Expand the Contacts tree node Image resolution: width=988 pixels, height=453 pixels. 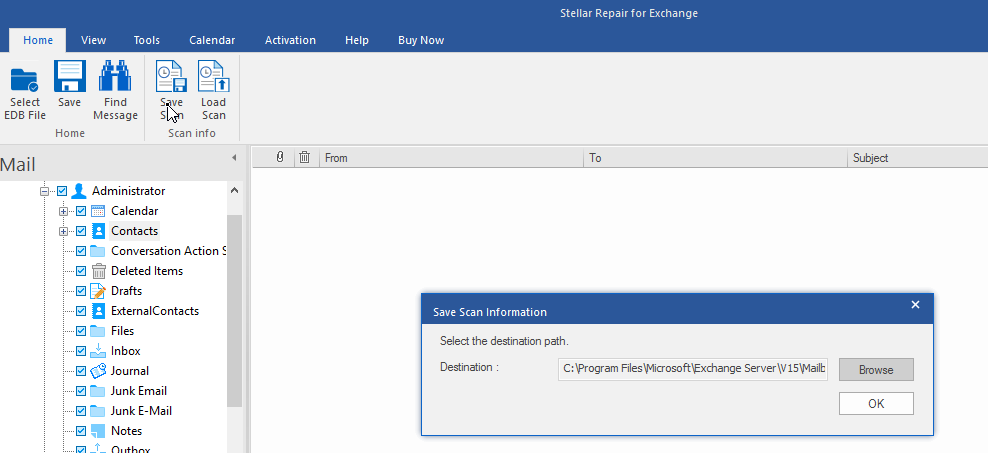tap(63, 231)
